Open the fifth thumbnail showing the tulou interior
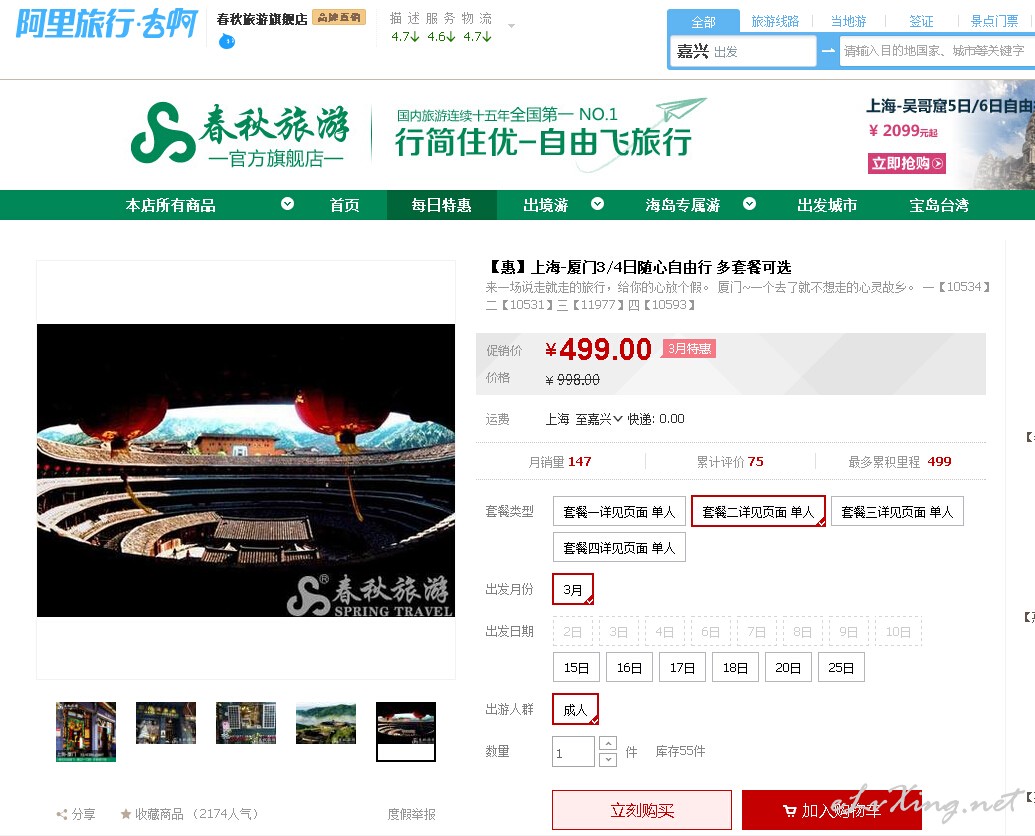Screen dimensions: 1035x836 406,732
